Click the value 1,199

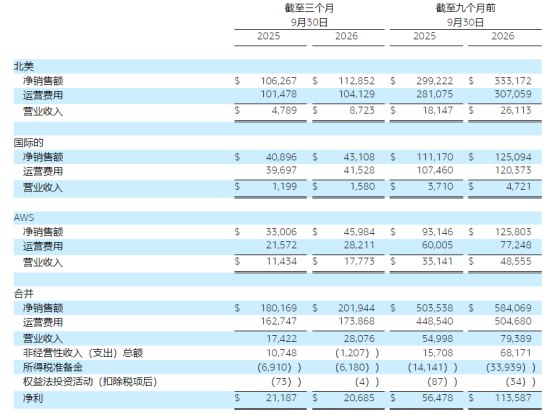284,187
